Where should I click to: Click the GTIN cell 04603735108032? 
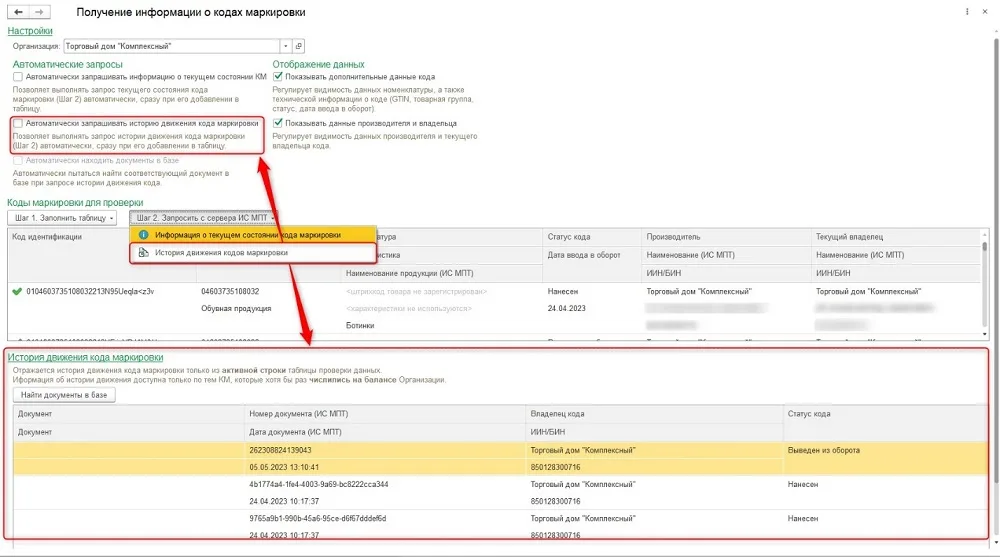pyautogui.click(x=230, y=292)
